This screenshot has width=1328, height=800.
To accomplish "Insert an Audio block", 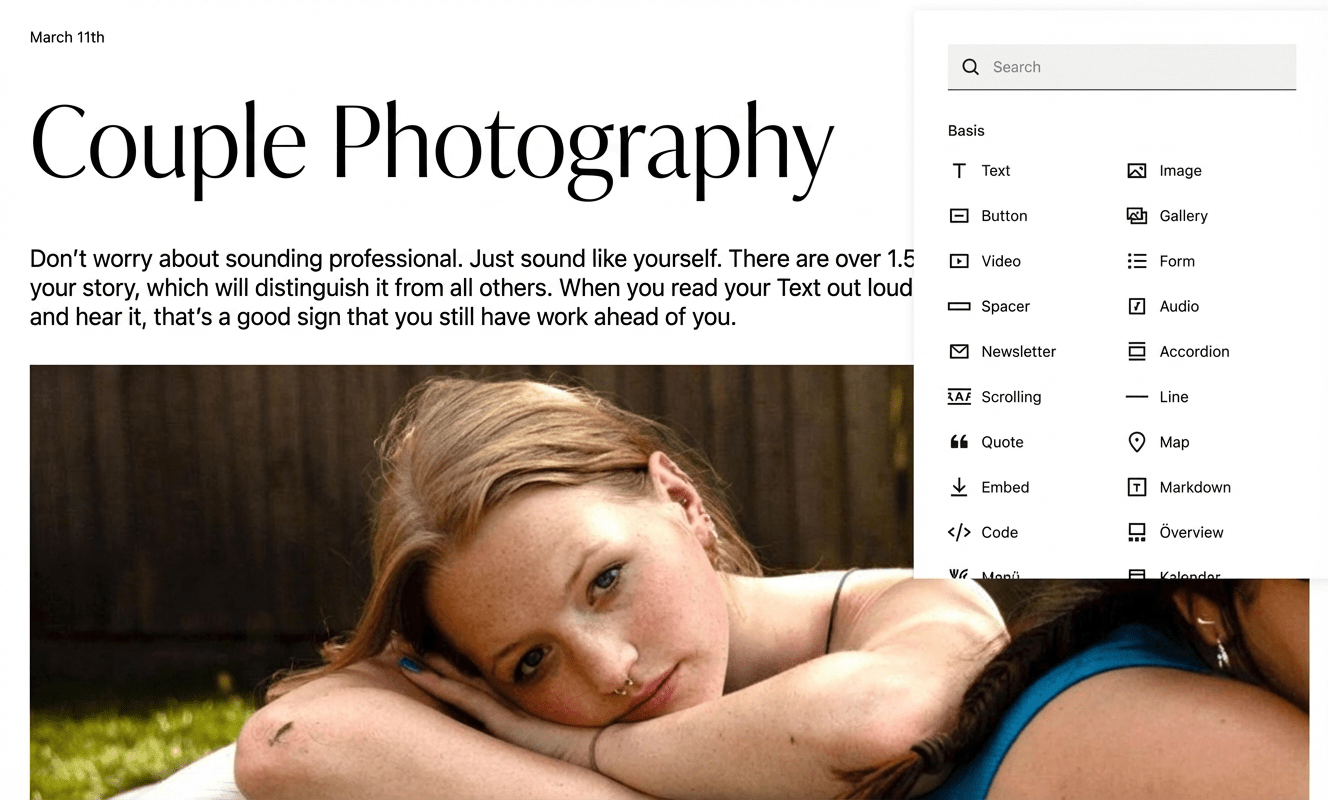I will click(1137, 306).
